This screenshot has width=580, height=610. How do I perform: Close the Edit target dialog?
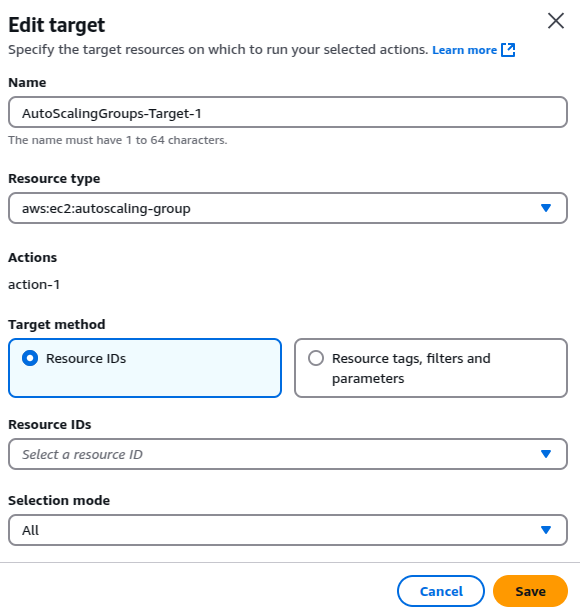(x=555, y=21)
